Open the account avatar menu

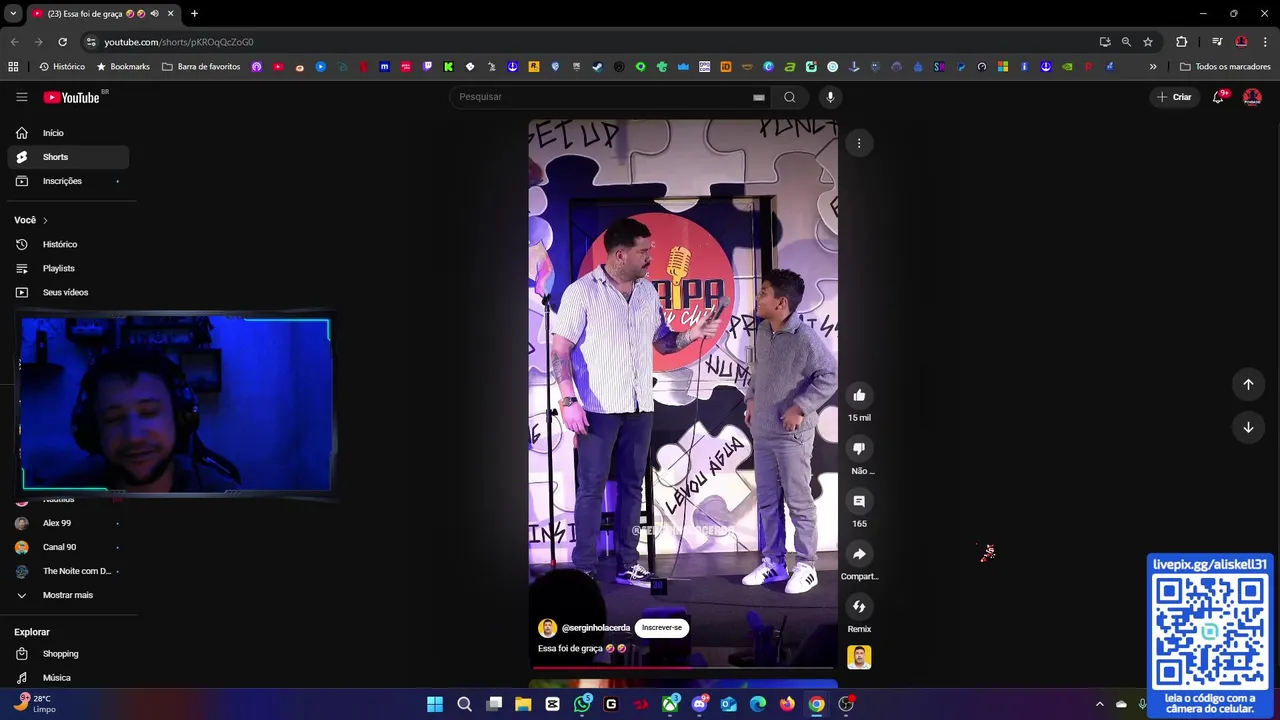(1252, 97)
